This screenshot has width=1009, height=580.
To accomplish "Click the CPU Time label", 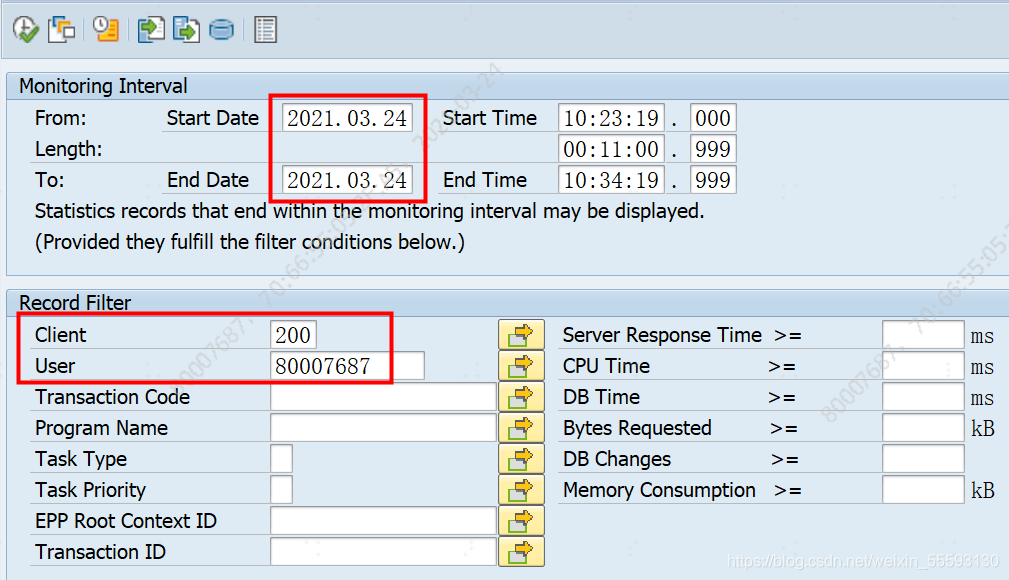I will tap(606, 366).
